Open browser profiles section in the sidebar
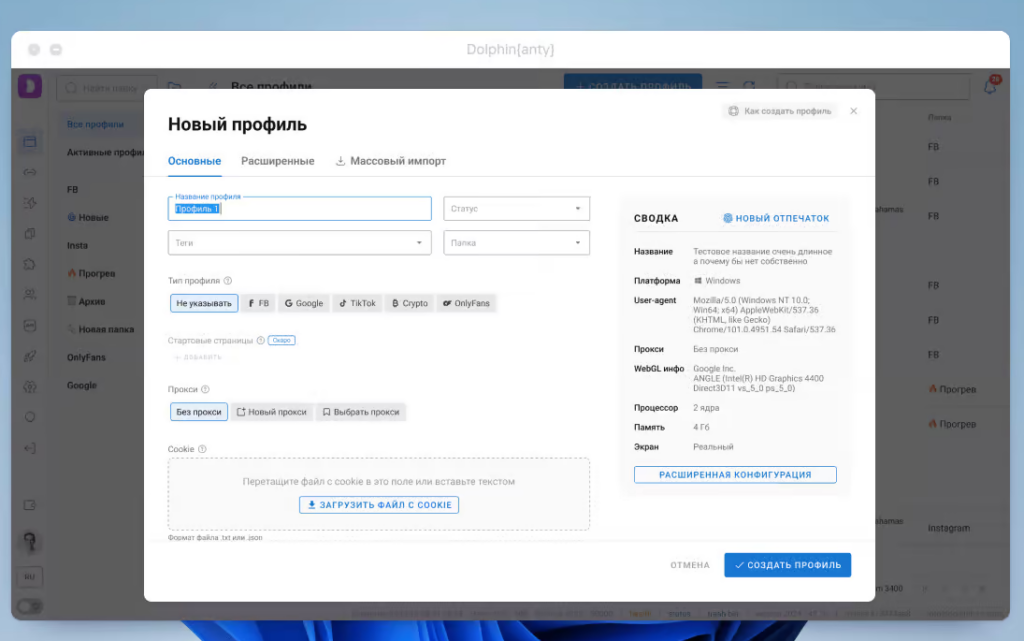 (x=29, y=142)
